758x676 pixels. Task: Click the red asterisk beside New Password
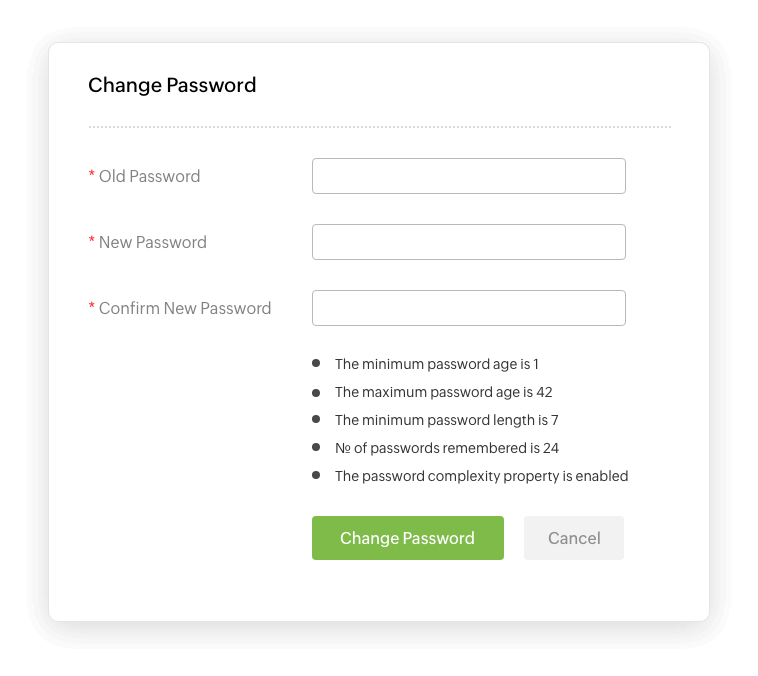click(92, 242)
